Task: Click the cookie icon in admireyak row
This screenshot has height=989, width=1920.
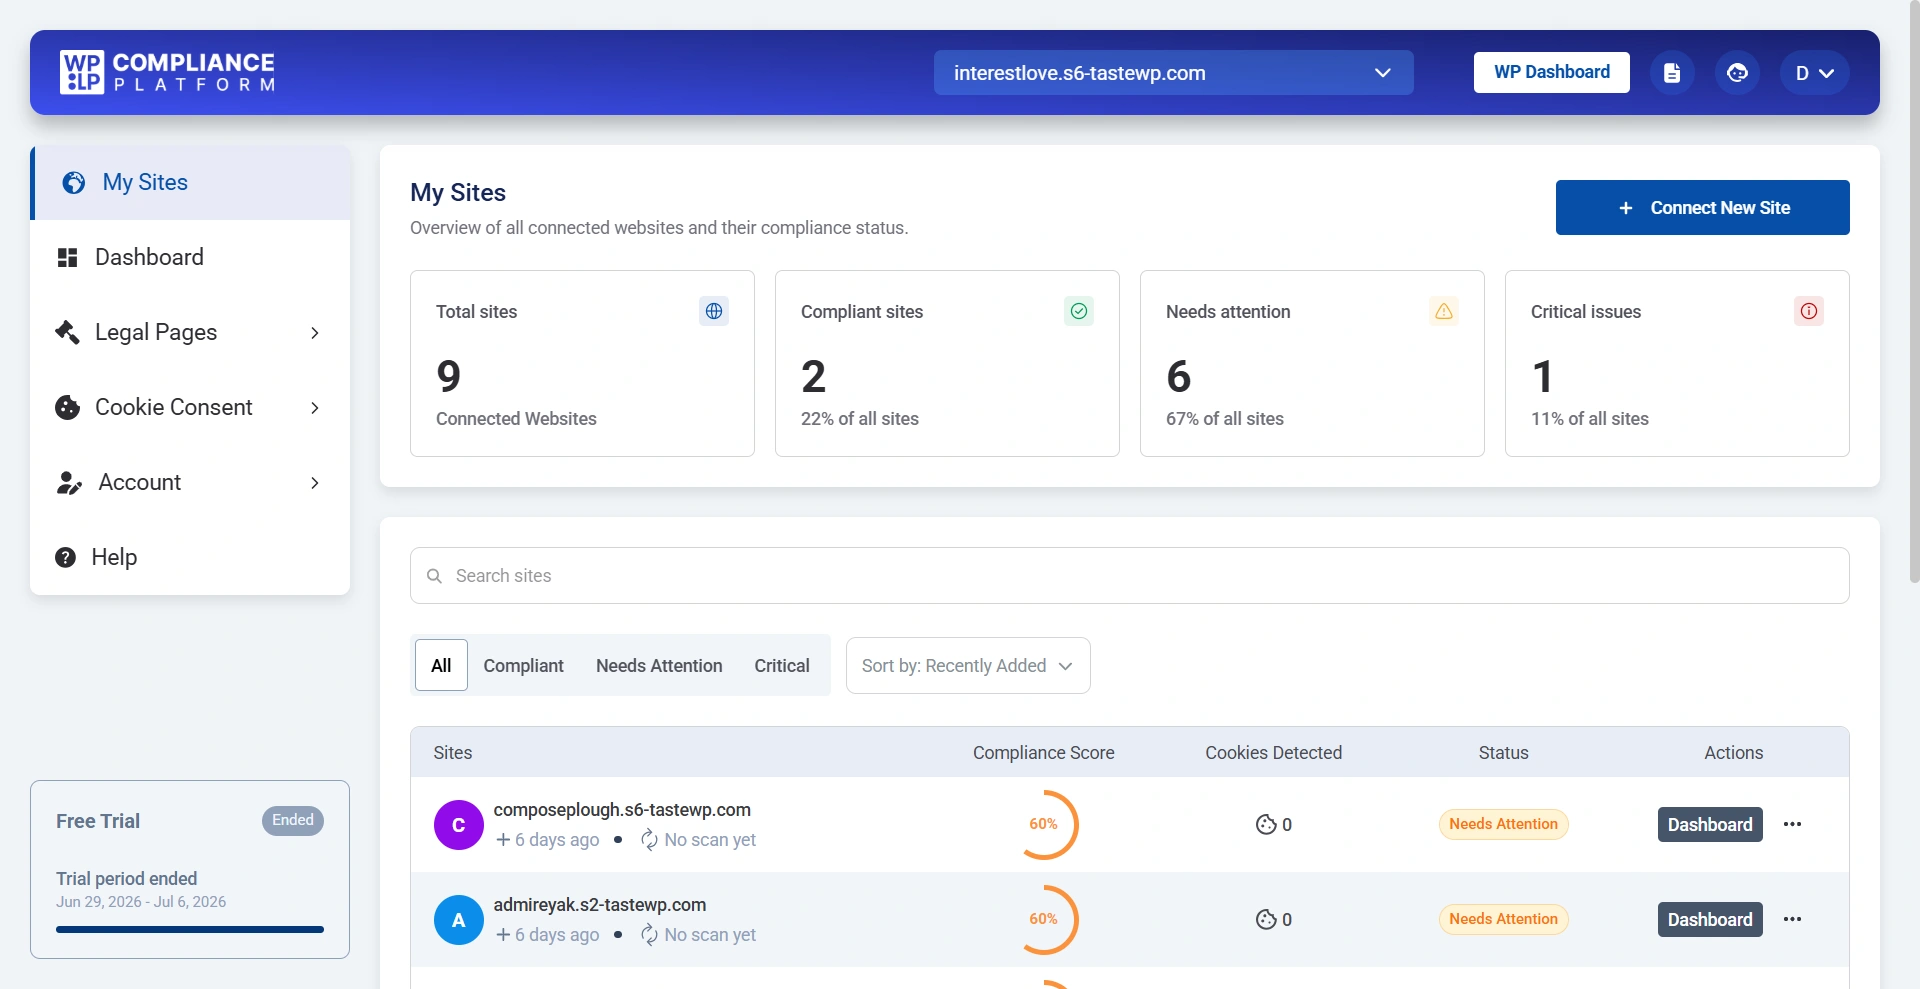Action: [x=1266, y=920]
